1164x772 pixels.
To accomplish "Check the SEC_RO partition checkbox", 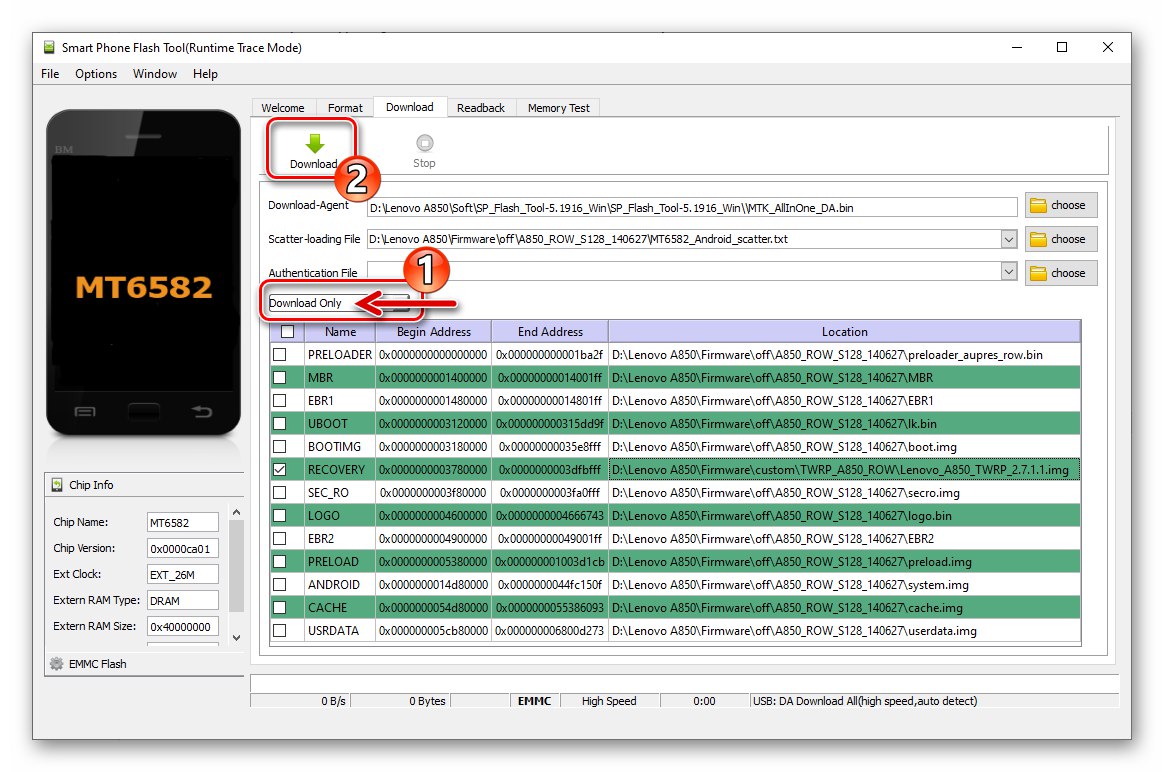I will 280,493.
